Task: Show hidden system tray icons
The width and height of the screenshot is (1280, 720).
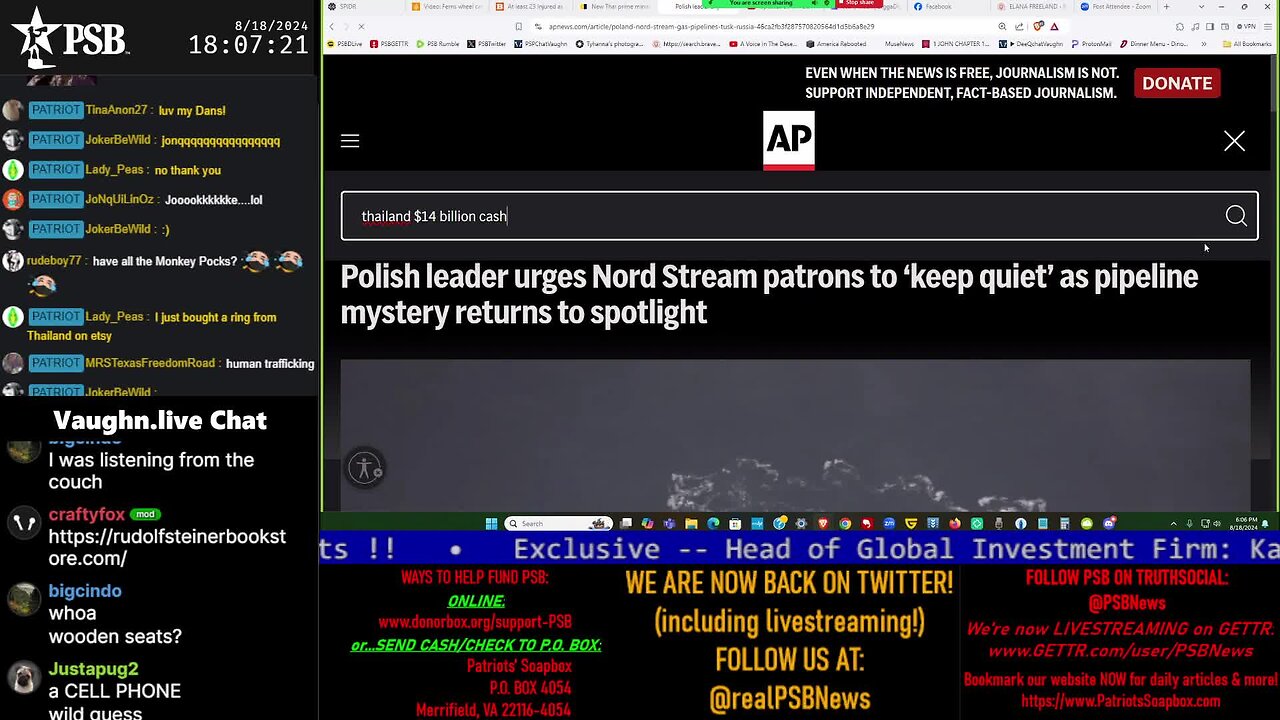Action: (x=1173, y=523)
